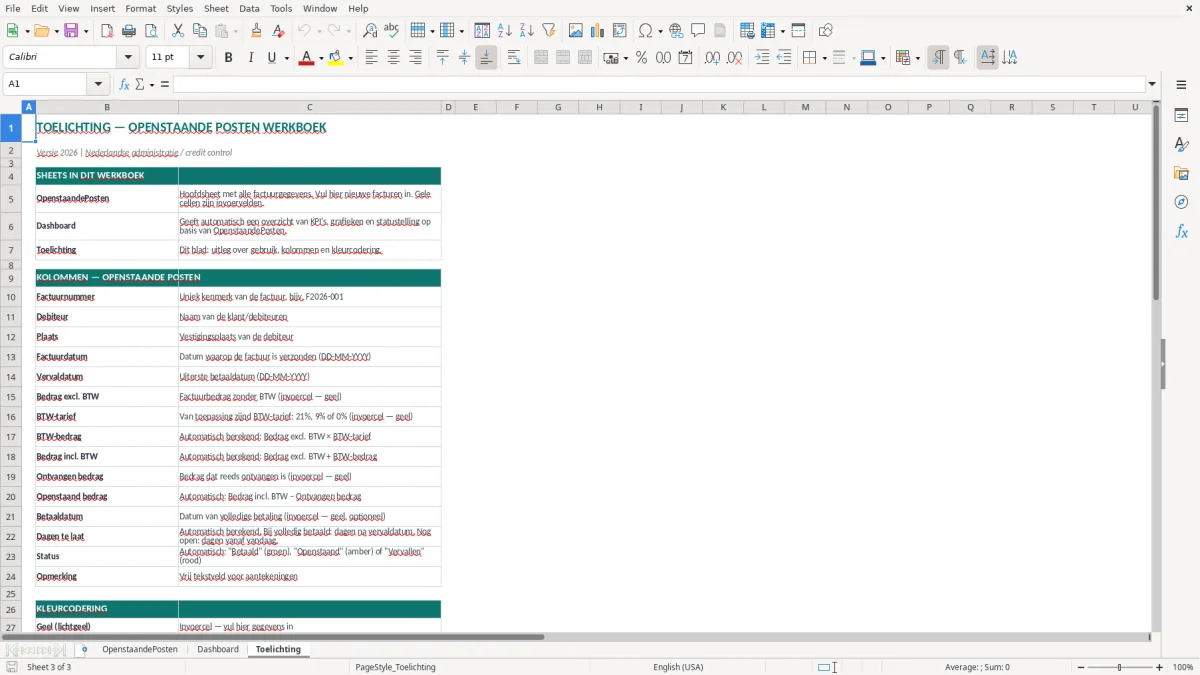The image size is (1200, 675).
Task: Open the conditional formatting dropdown arrow
Action: [917, 58]
